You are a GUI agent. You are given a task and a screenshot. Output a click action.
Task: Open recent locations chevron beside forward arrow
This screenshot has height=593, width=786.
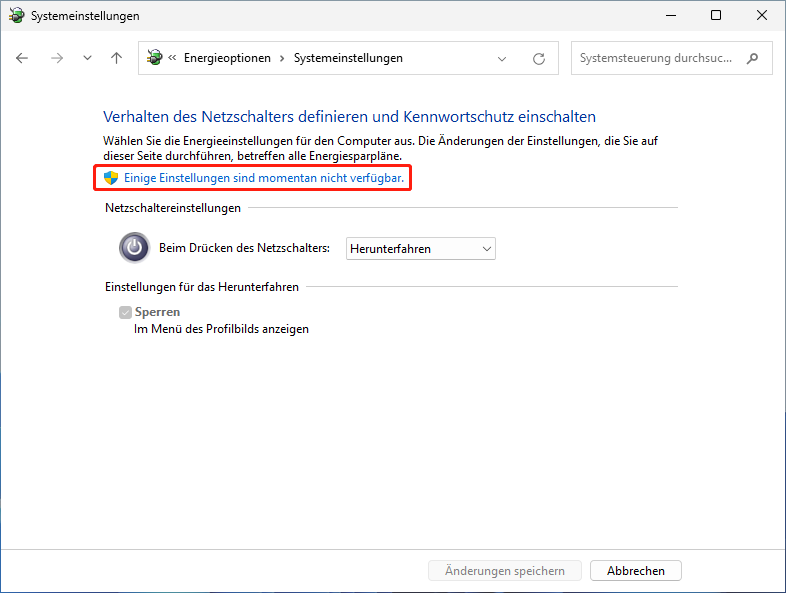[x=87, y=58]
